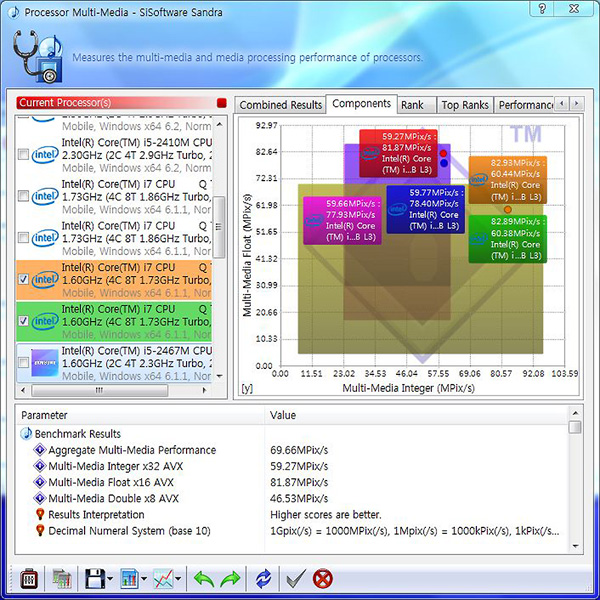
Task: Select the orange-highlighted i7 1.60GHz list entry
Action: tap(114, 280)
